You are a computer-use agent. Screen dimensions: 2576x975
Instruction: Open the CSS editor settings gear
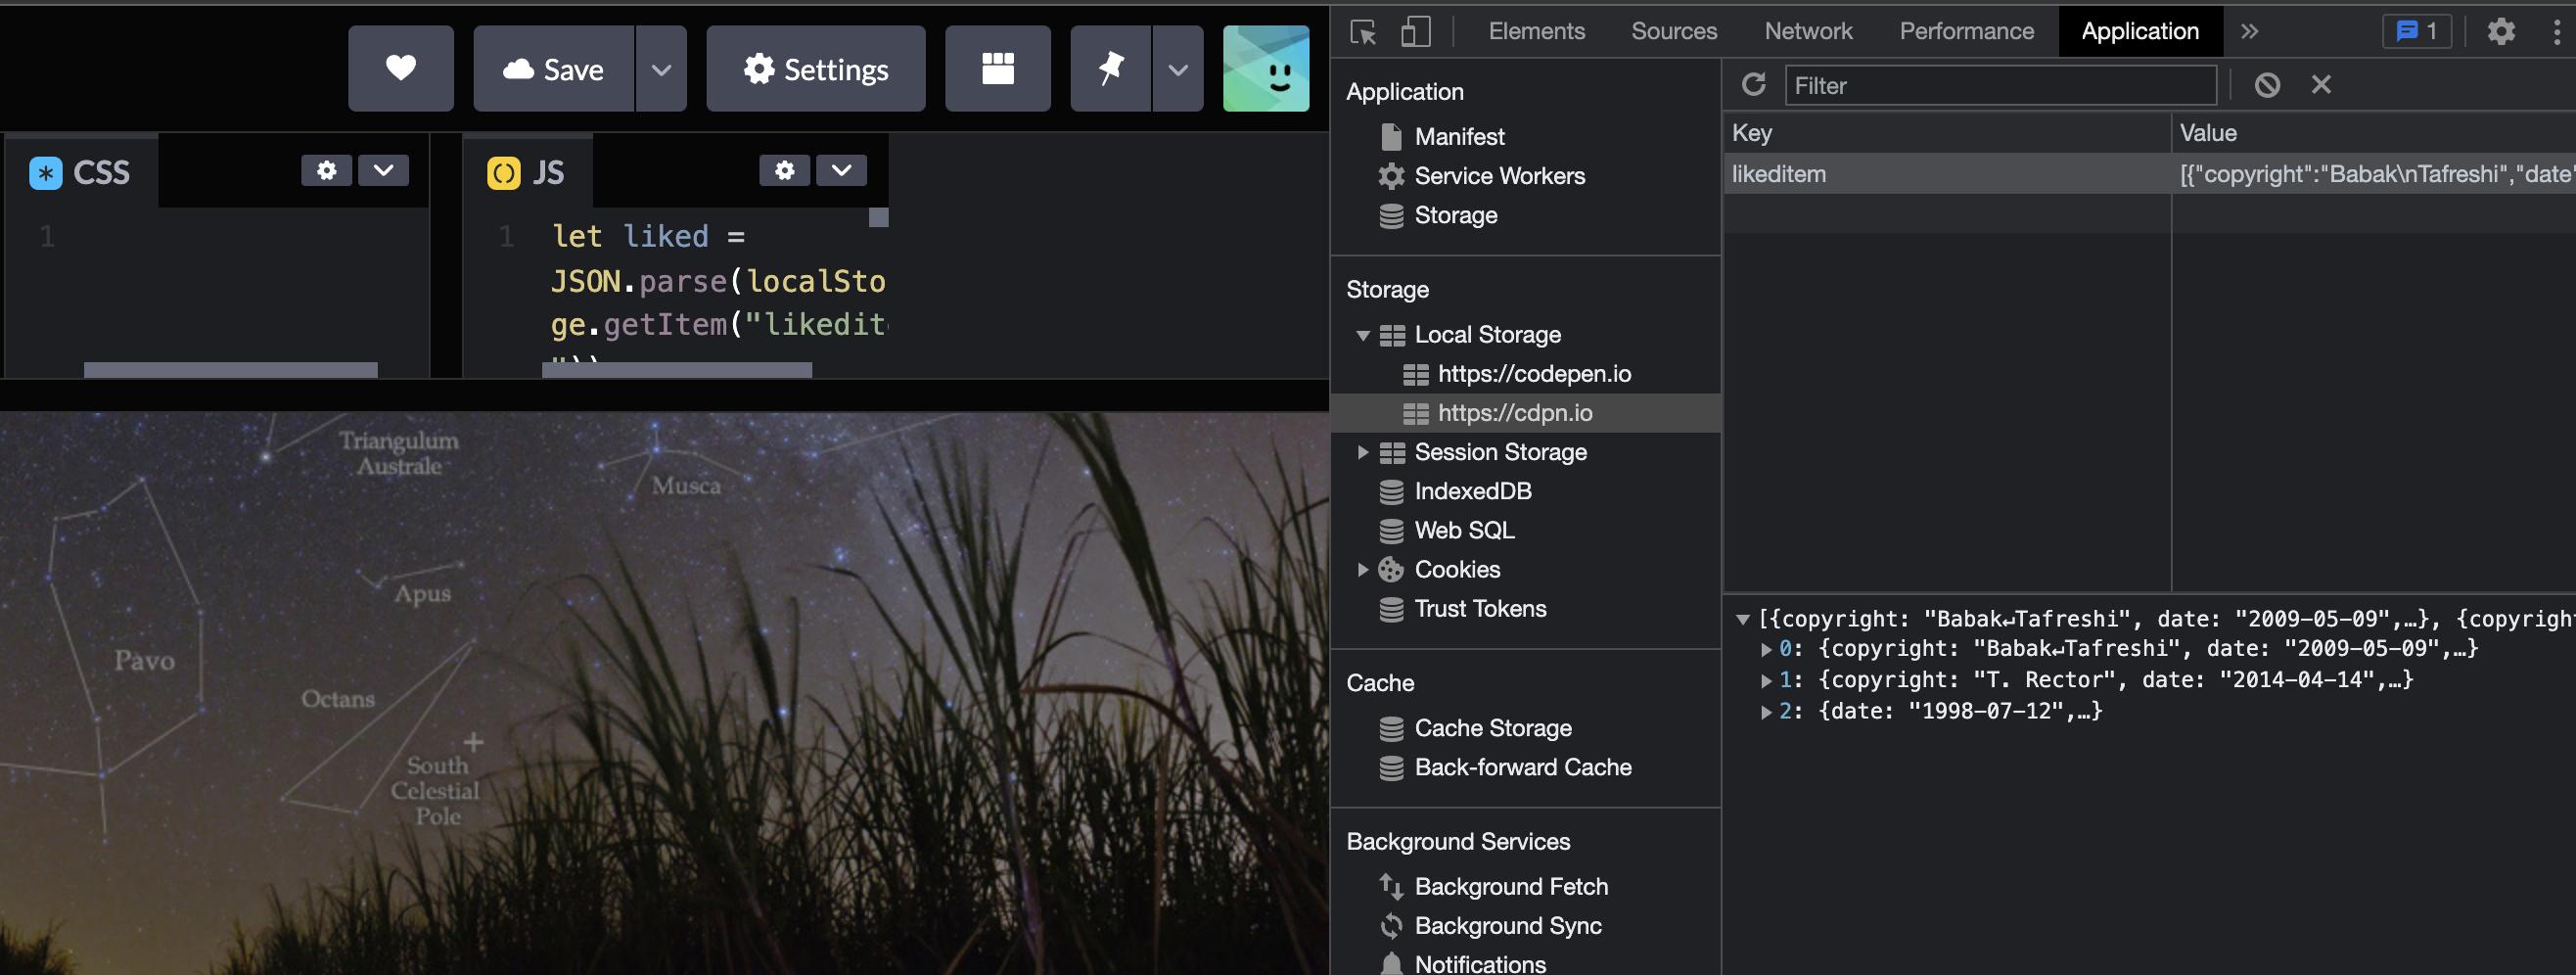point(326,171)
